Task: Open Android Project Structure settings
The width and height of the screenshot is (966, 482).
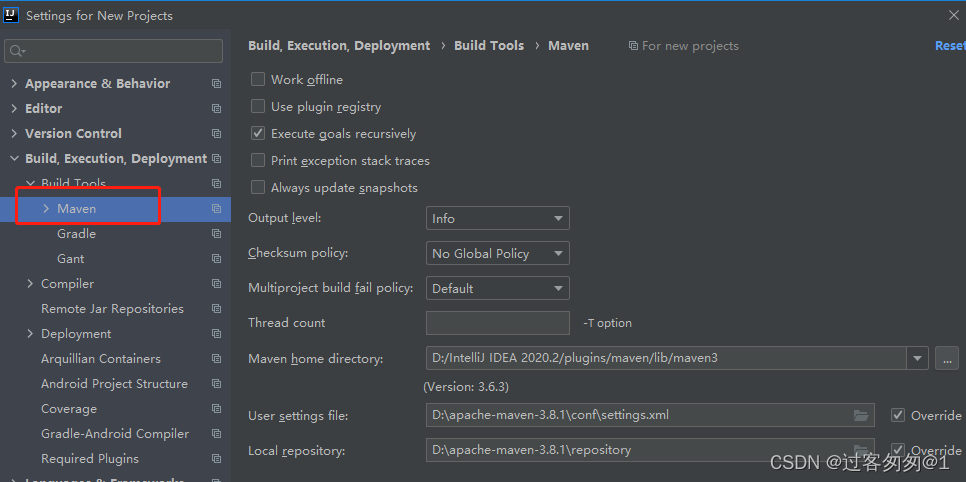Action: (x=114, y=384)
